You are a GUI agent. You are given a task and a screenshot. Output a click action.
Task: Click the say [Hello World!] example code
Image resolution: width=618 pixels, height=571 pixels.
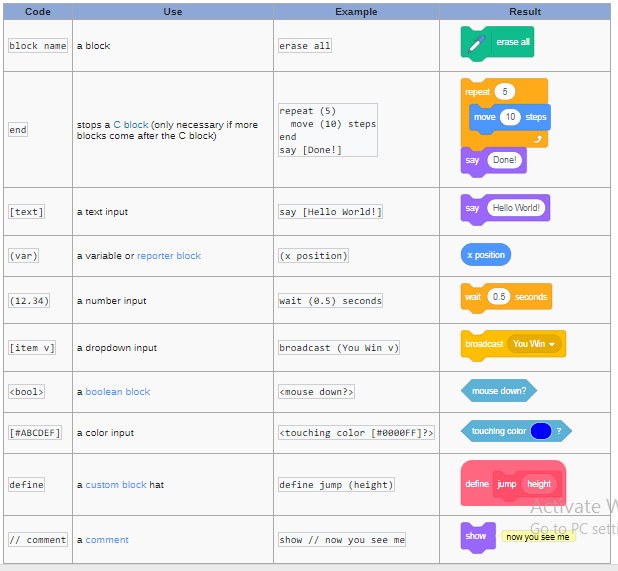(x=330, y=212)
